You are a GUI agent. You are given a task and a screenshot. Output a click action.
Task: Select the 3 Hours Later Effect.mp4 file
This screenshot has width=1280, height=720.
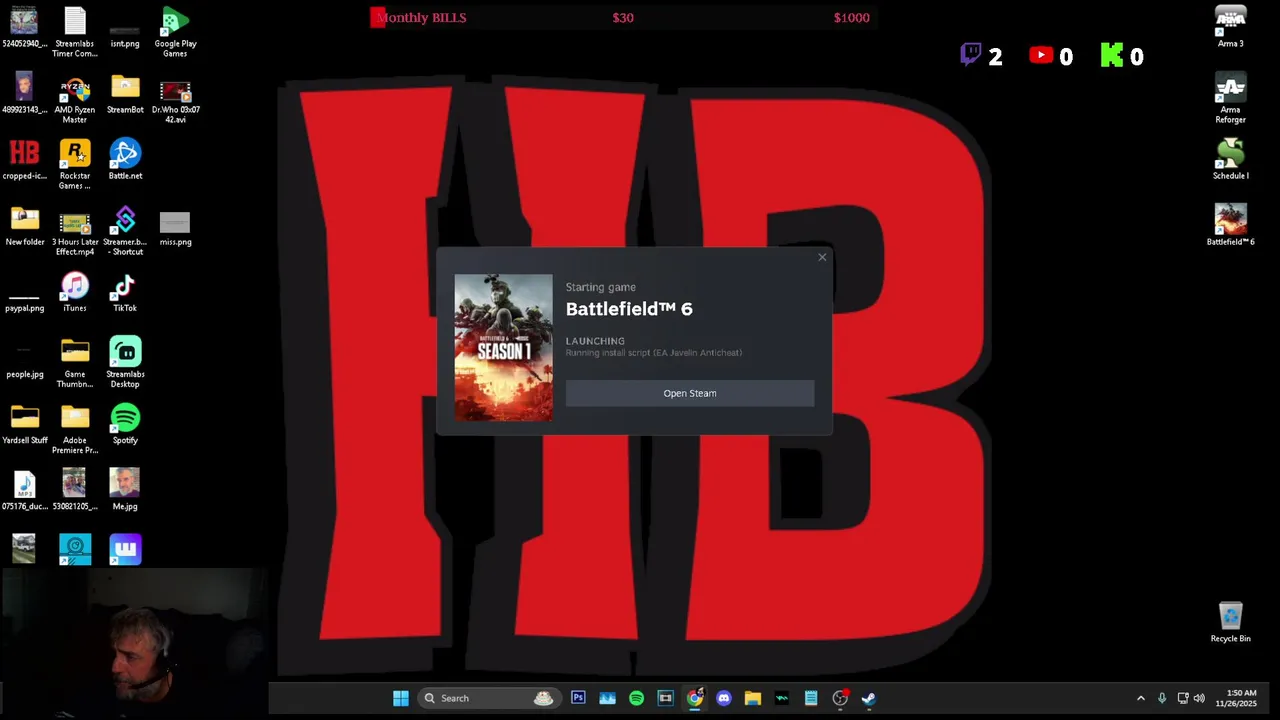tap(75, 231)
